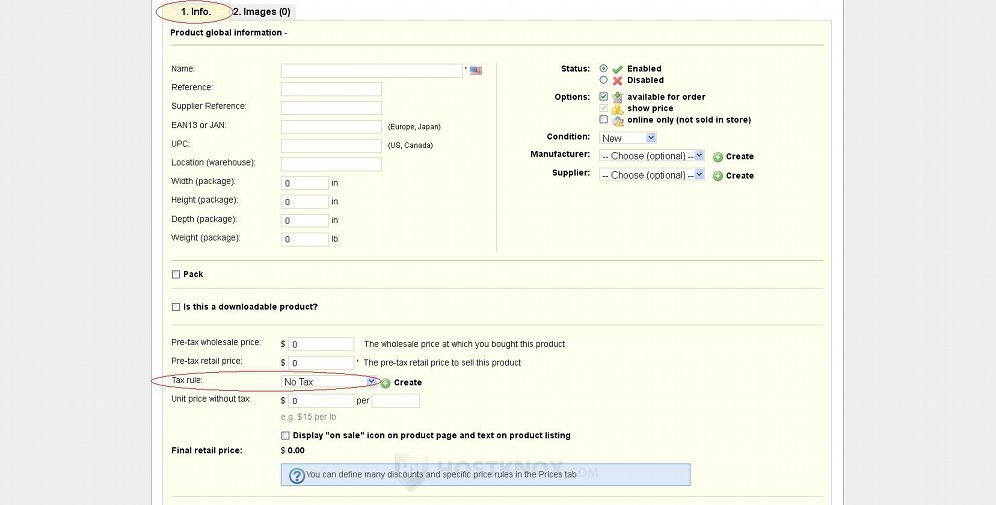
Task: Enable online only checkbox
Action: (x=603, y=119)
